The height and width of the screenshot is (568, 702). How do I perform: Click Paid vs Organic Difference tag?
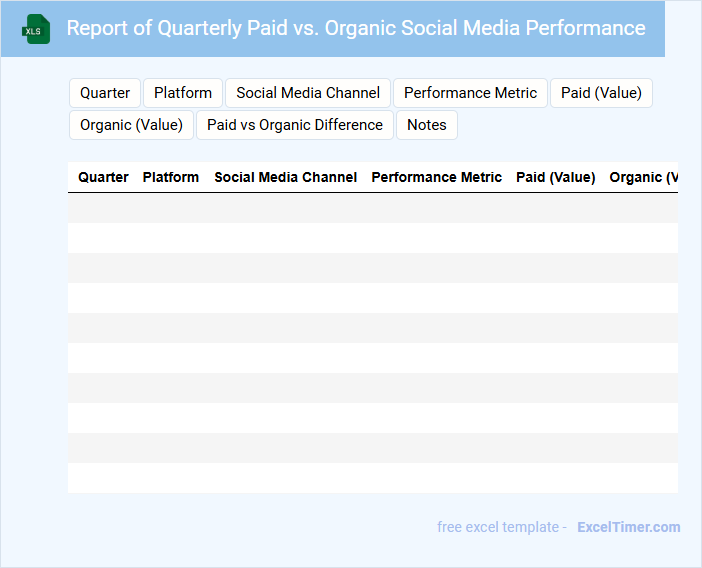point(295,125)
